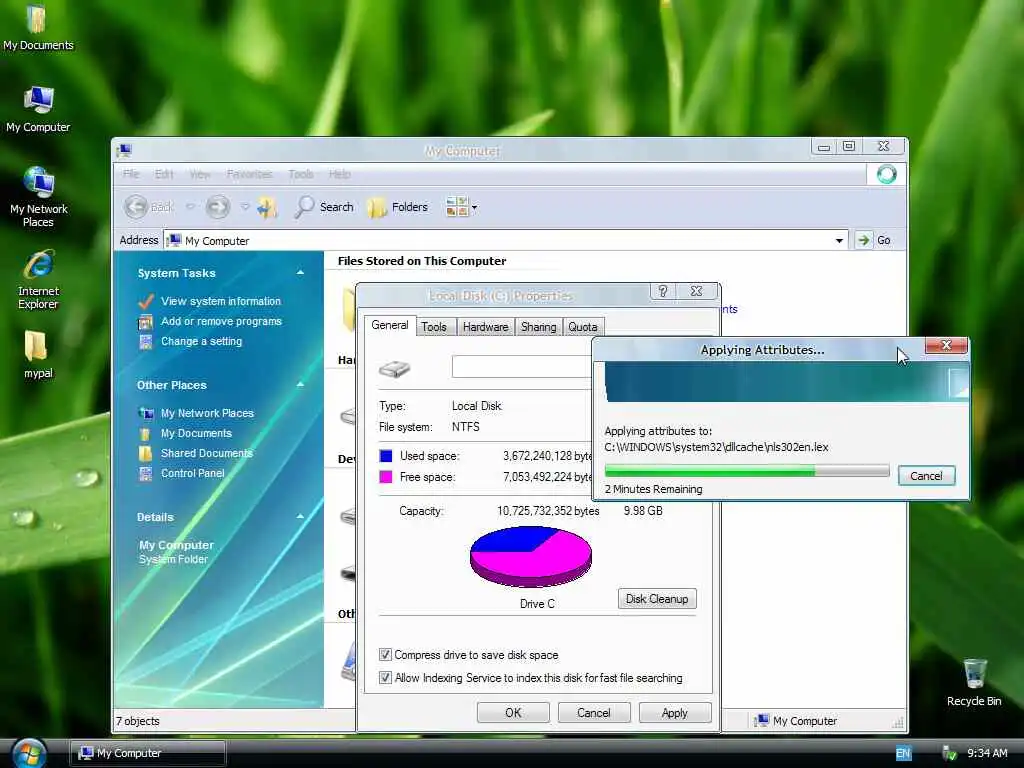The height and width of the screenshot is (768, 1024).
Task: Click the blue Used space color swatch
Action: pos(386,456)
